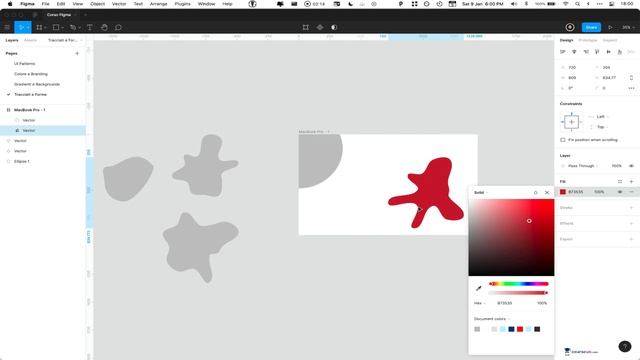640x360 pixels.
Task: Click the Align Top icon
Action: tap(597, 52)
